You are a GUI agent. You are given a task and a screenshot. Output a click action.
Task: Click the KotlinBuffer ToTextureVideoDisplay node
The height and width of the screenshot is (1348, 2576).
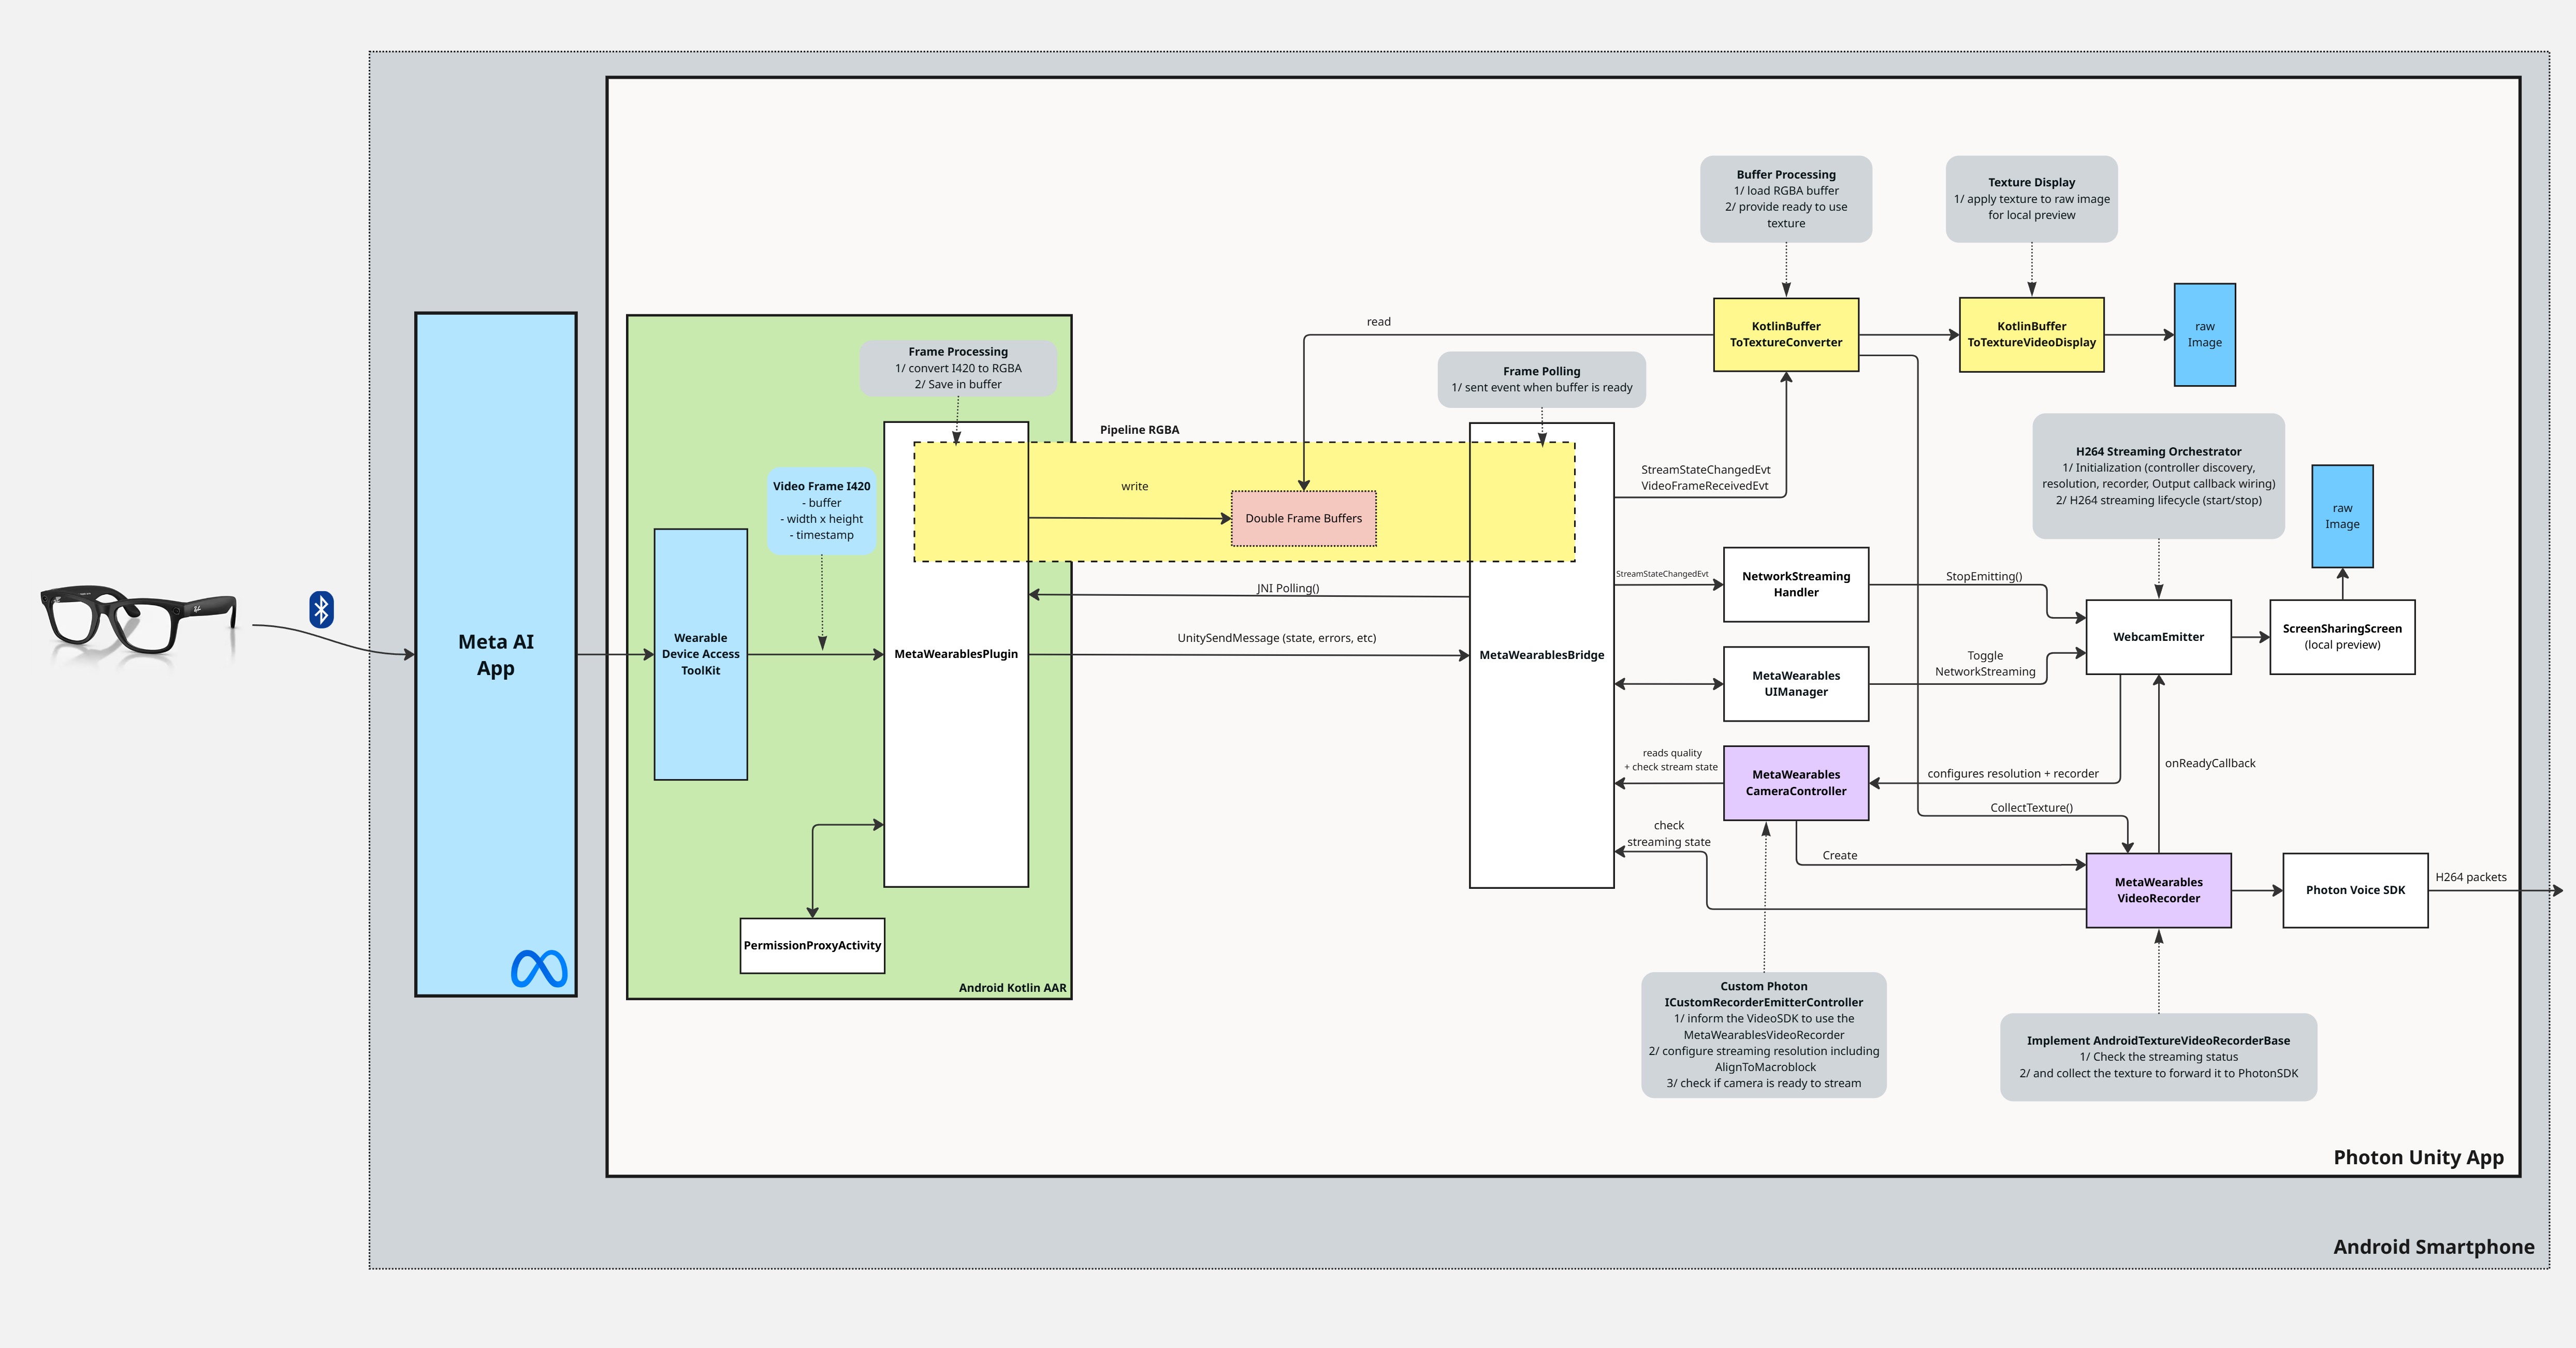[2031, 334]
